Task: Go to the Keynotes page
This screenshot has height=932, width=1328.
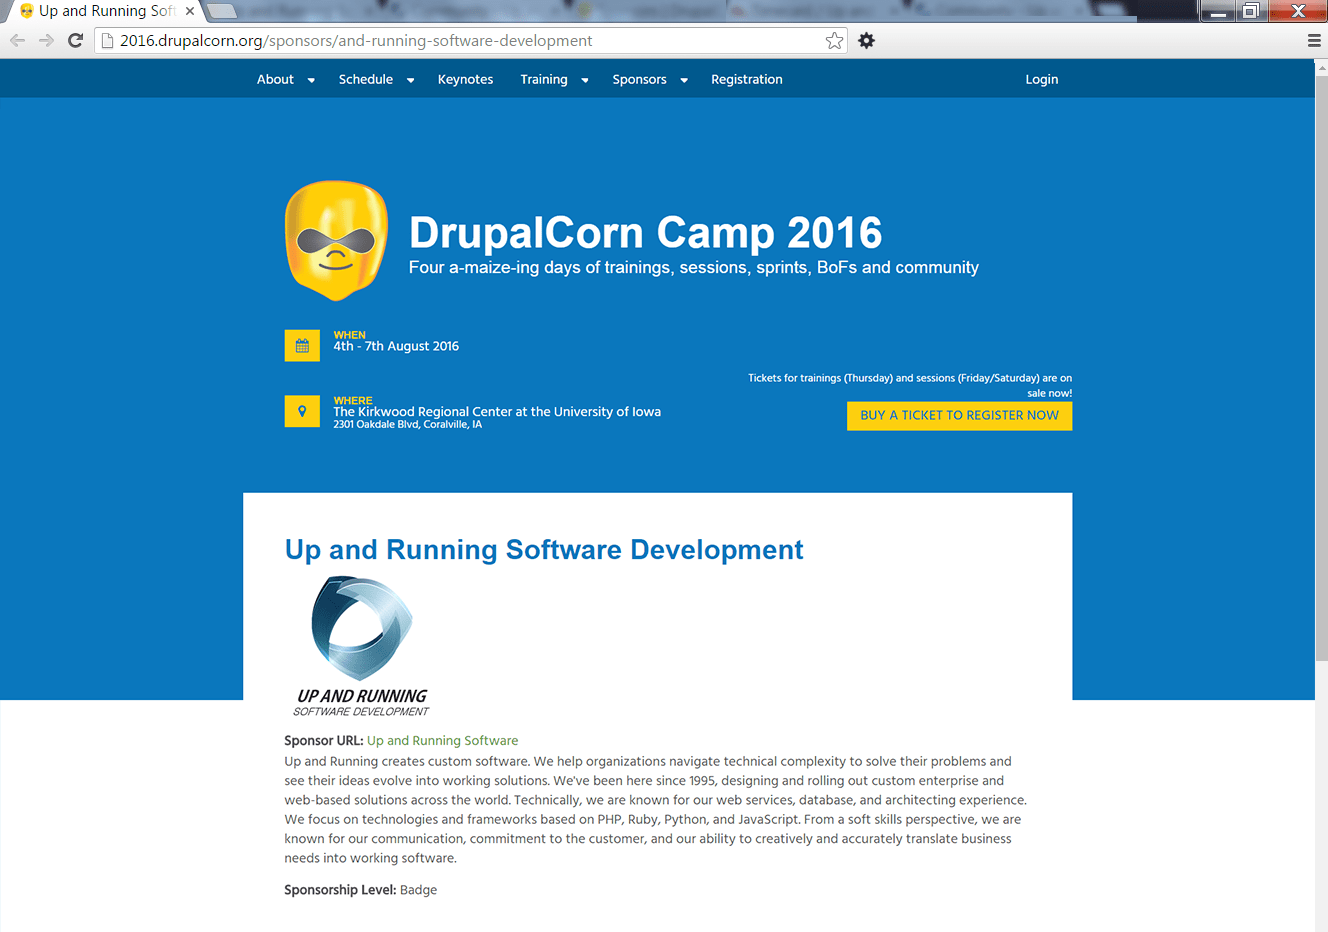Action: pos(465,79)
